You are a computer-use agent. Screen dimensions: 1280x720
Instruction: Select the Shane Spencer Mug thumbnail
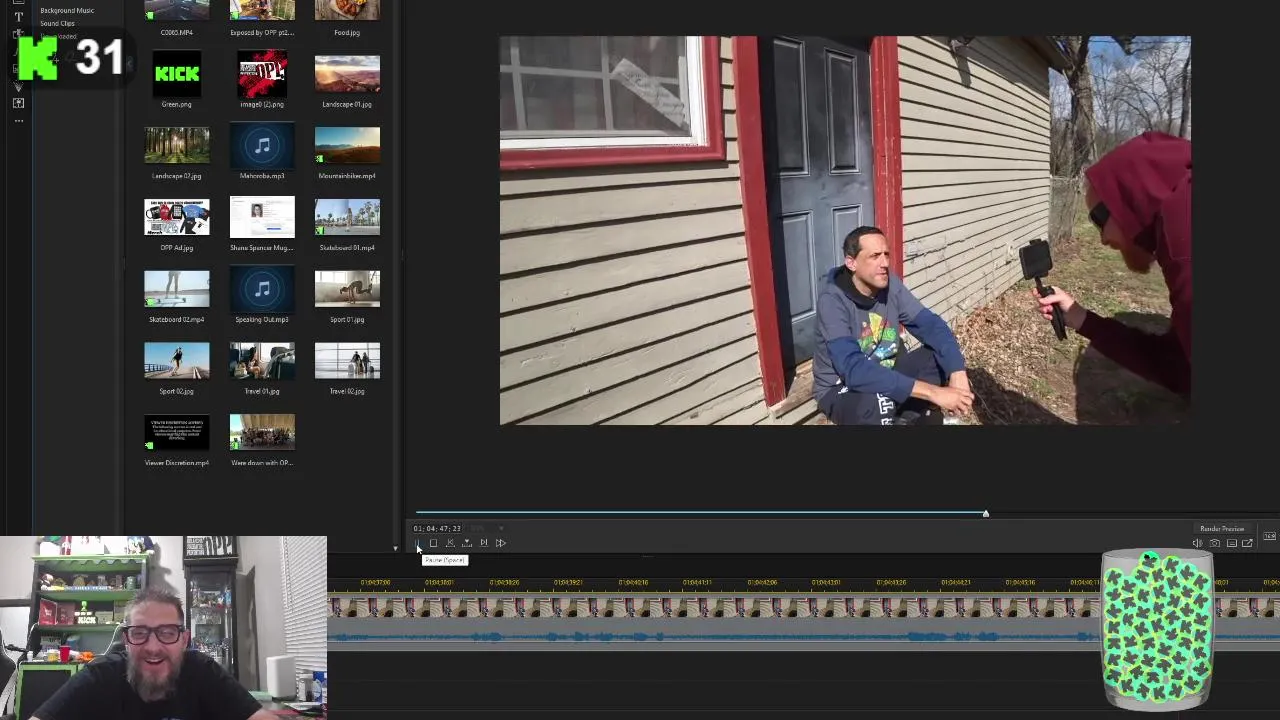click(x=262, y=217)
